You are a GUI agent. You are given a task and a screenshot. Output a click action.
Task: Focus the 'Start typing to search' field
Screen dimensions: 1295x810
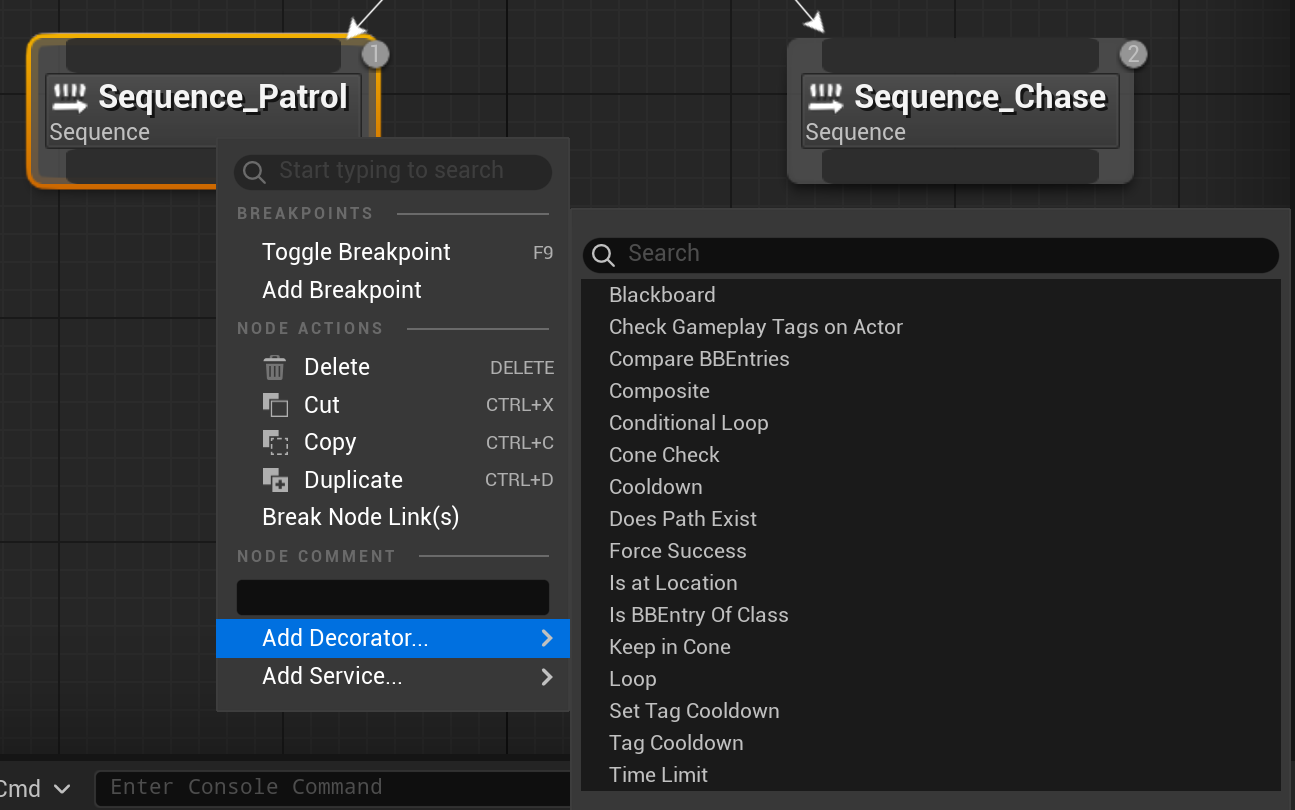click(x=393, y=172)
